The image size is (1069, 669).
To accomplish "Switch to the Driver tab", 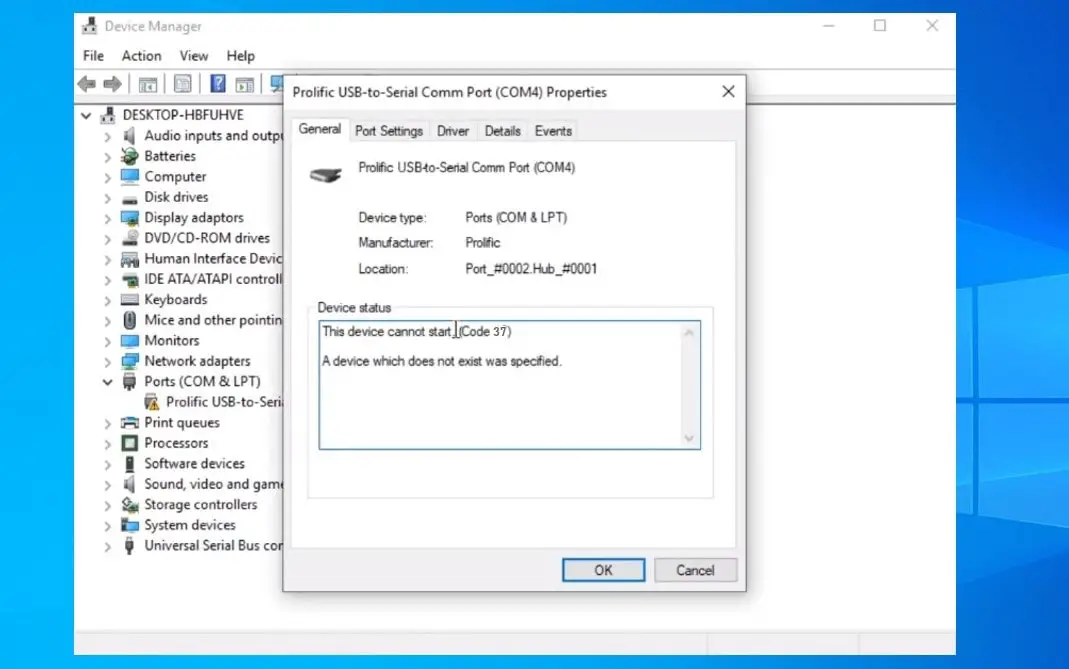I will point(453,131).
